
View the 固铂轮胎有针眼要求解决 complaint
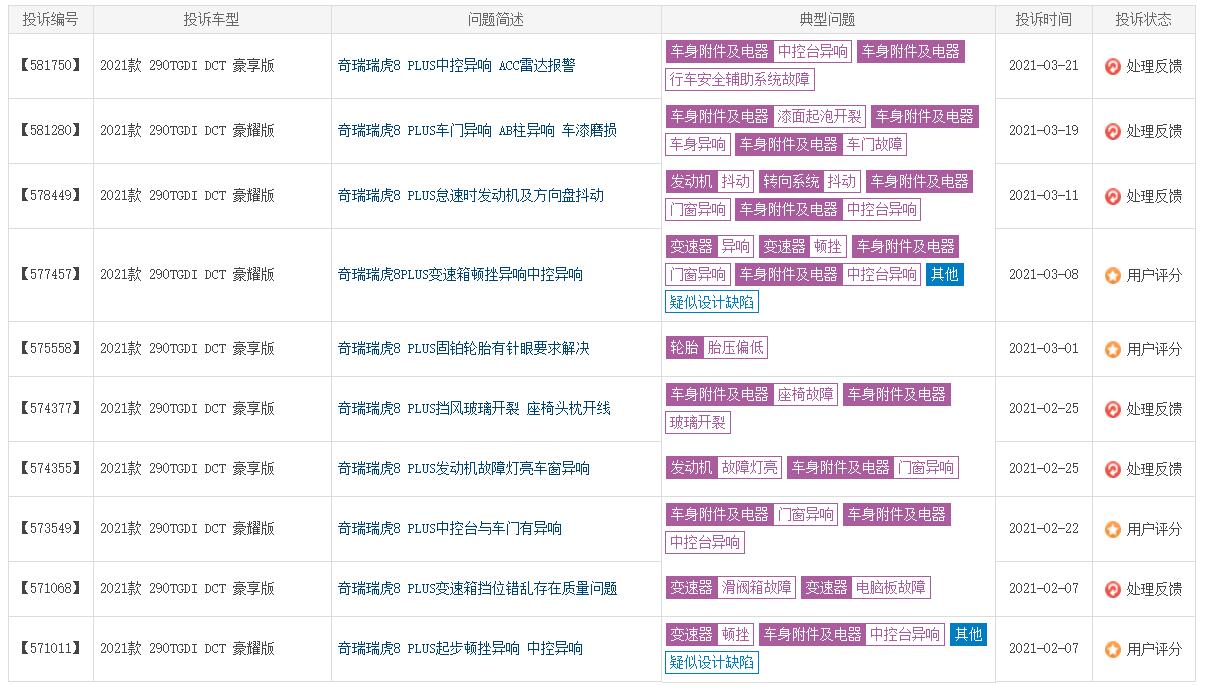click(x=463, y=348)
